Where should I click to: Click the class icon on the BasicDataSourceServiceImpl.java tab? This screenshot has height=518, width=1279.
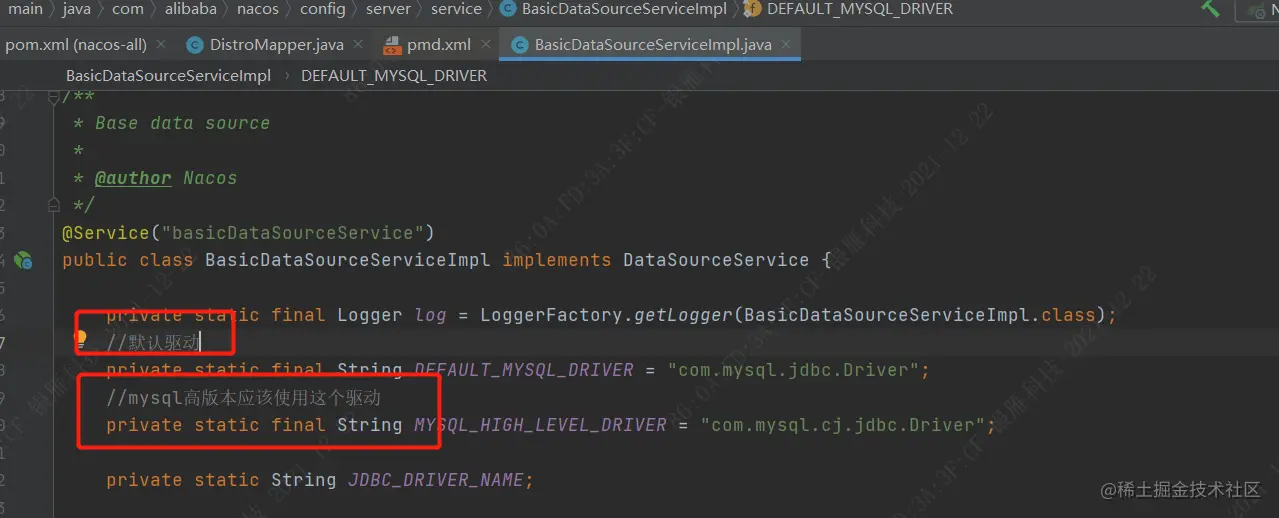point(519,45)
